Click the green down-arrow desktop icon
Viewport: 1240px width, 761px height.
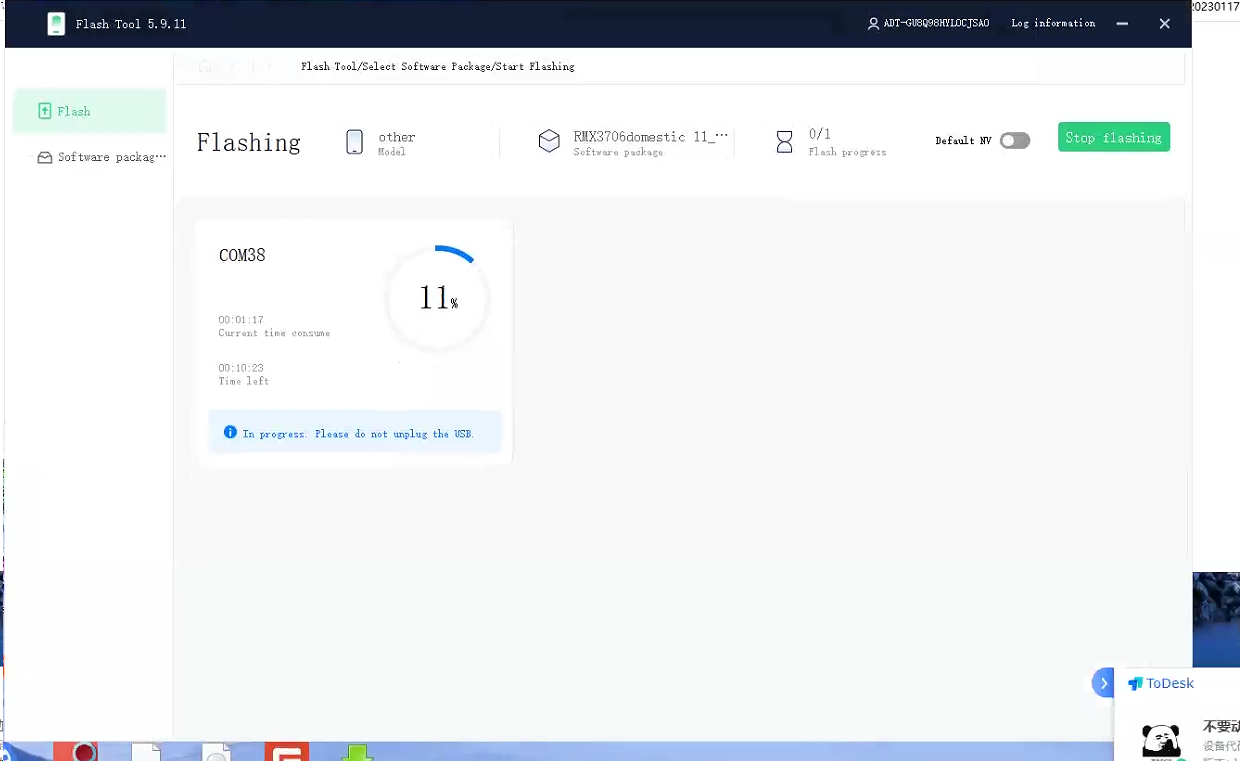pyautogui.click(x=357, y=752)
